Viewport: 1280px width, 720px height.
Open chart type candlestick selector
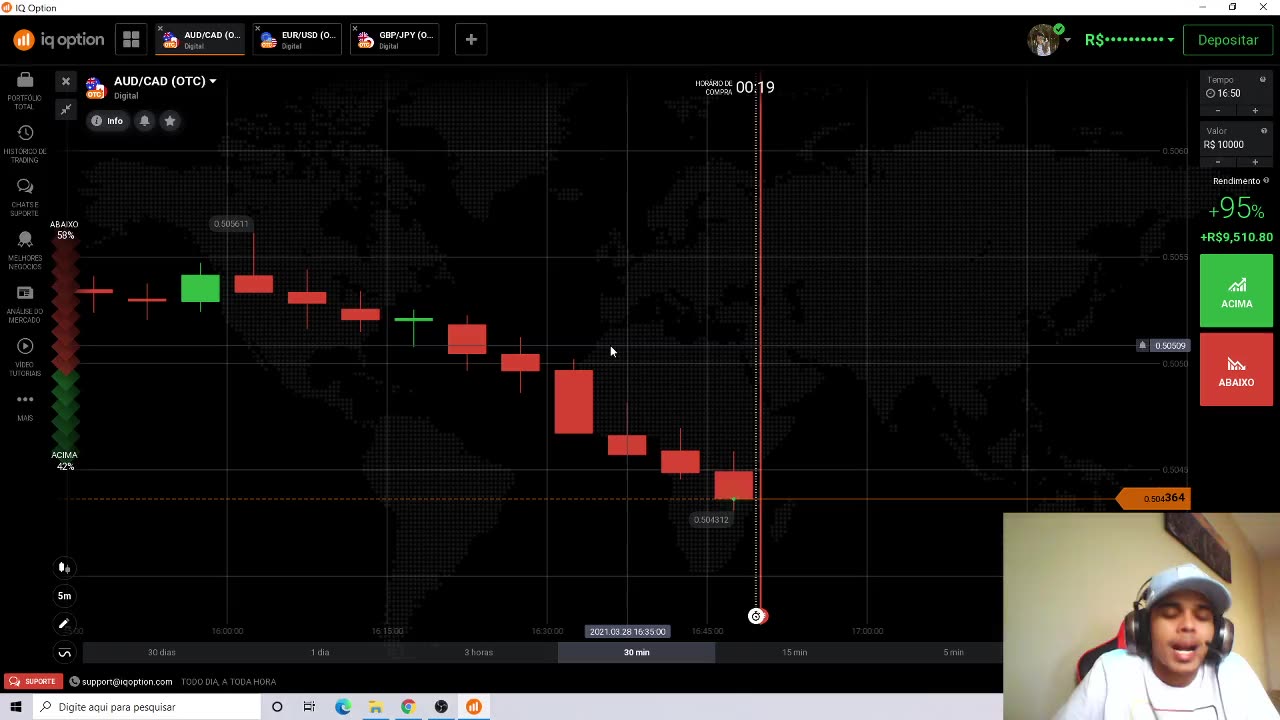(64, 568)
